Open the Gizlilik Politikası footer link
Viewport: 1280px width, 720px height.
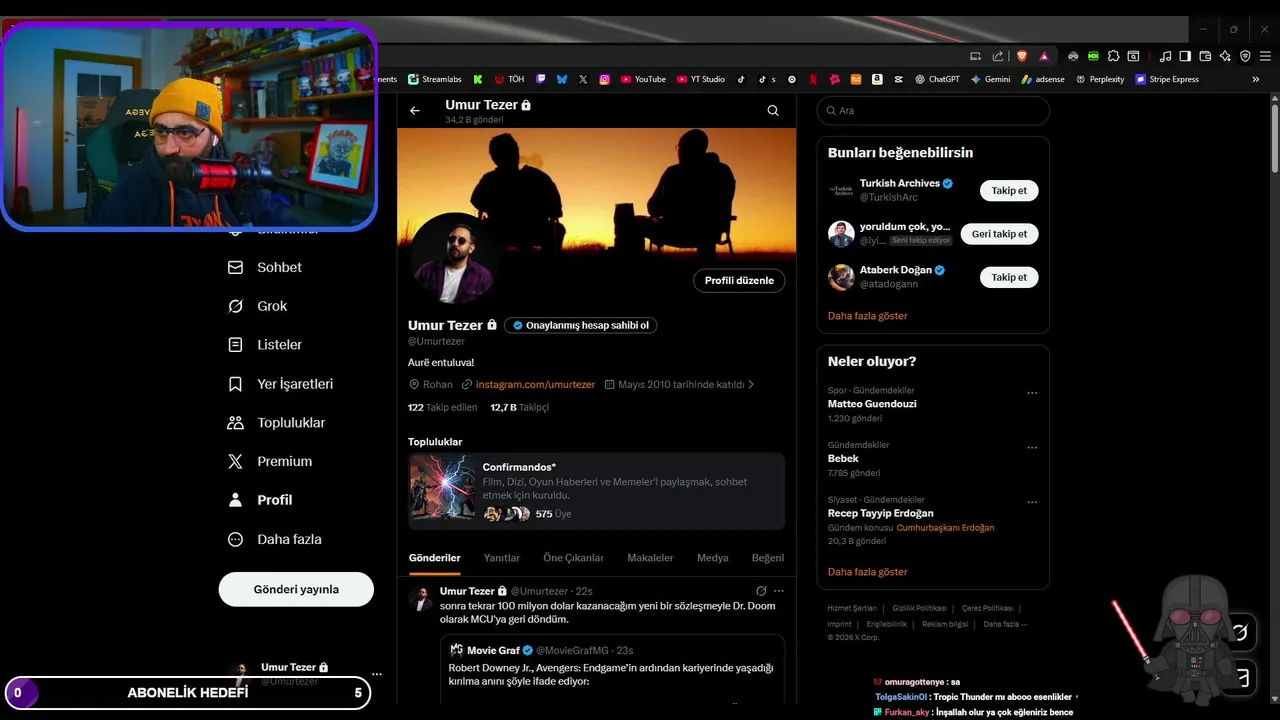(919, 608)
